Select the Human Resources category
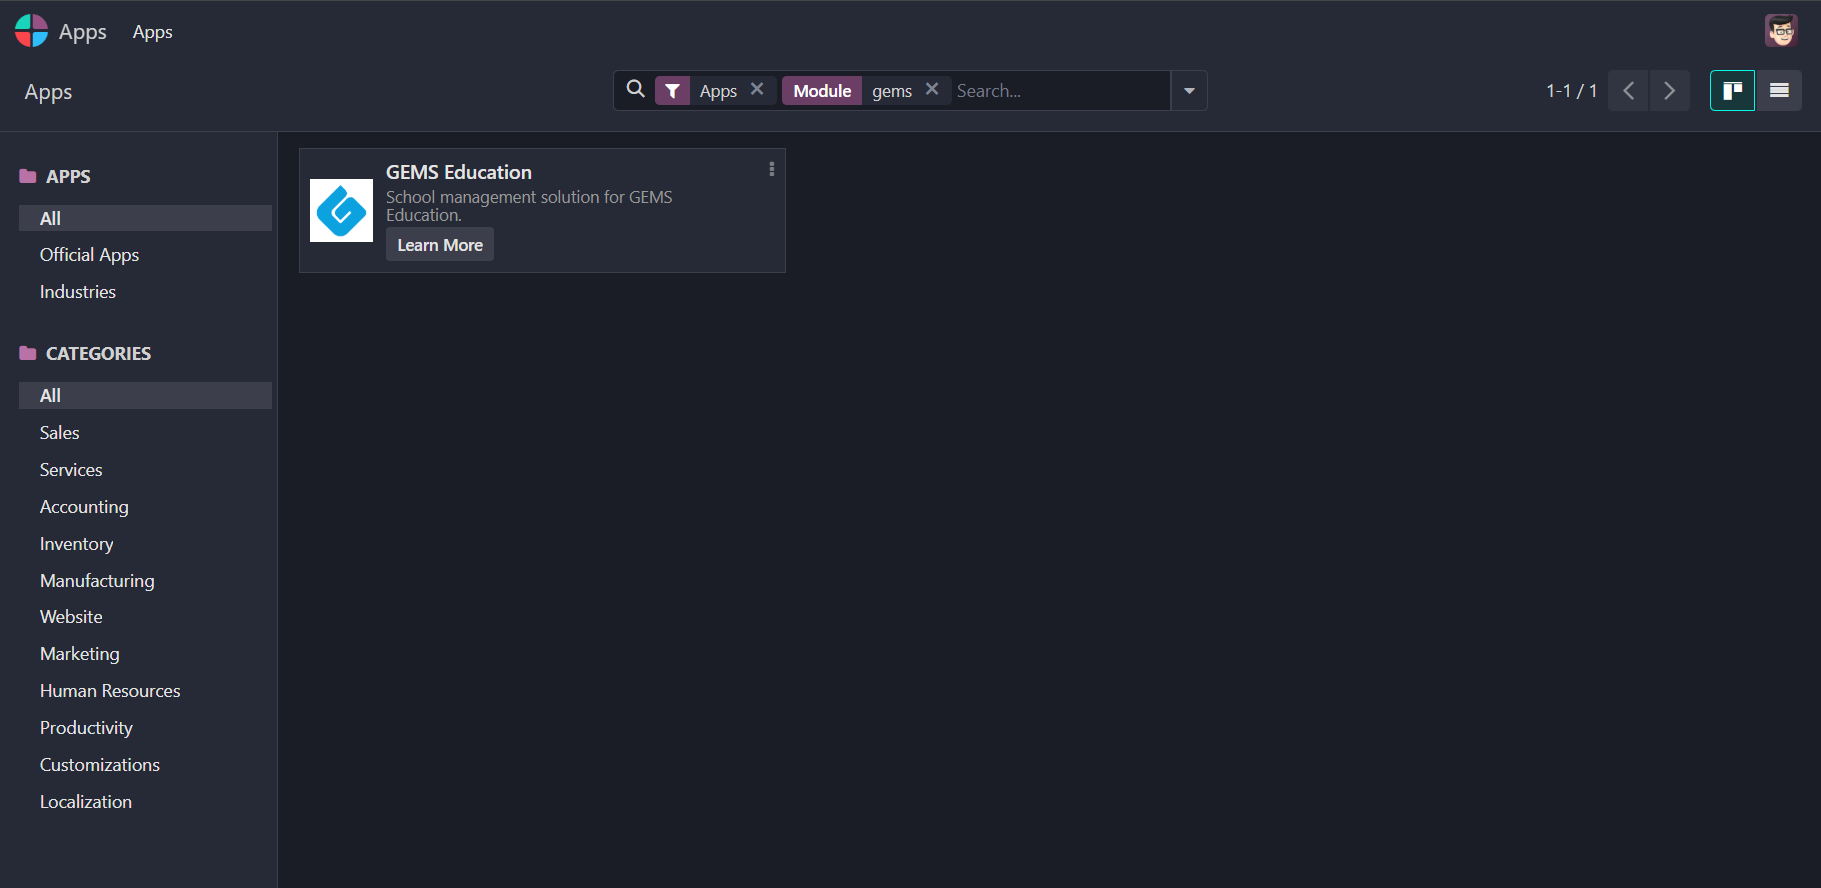The image size is (1821, 888). click(x=110, y=691)
